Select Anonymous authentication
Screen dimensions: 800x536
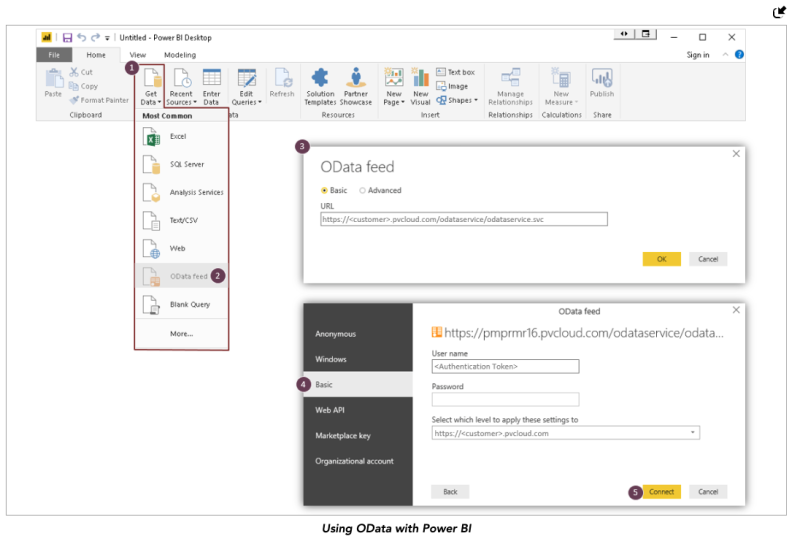[358, 334]
